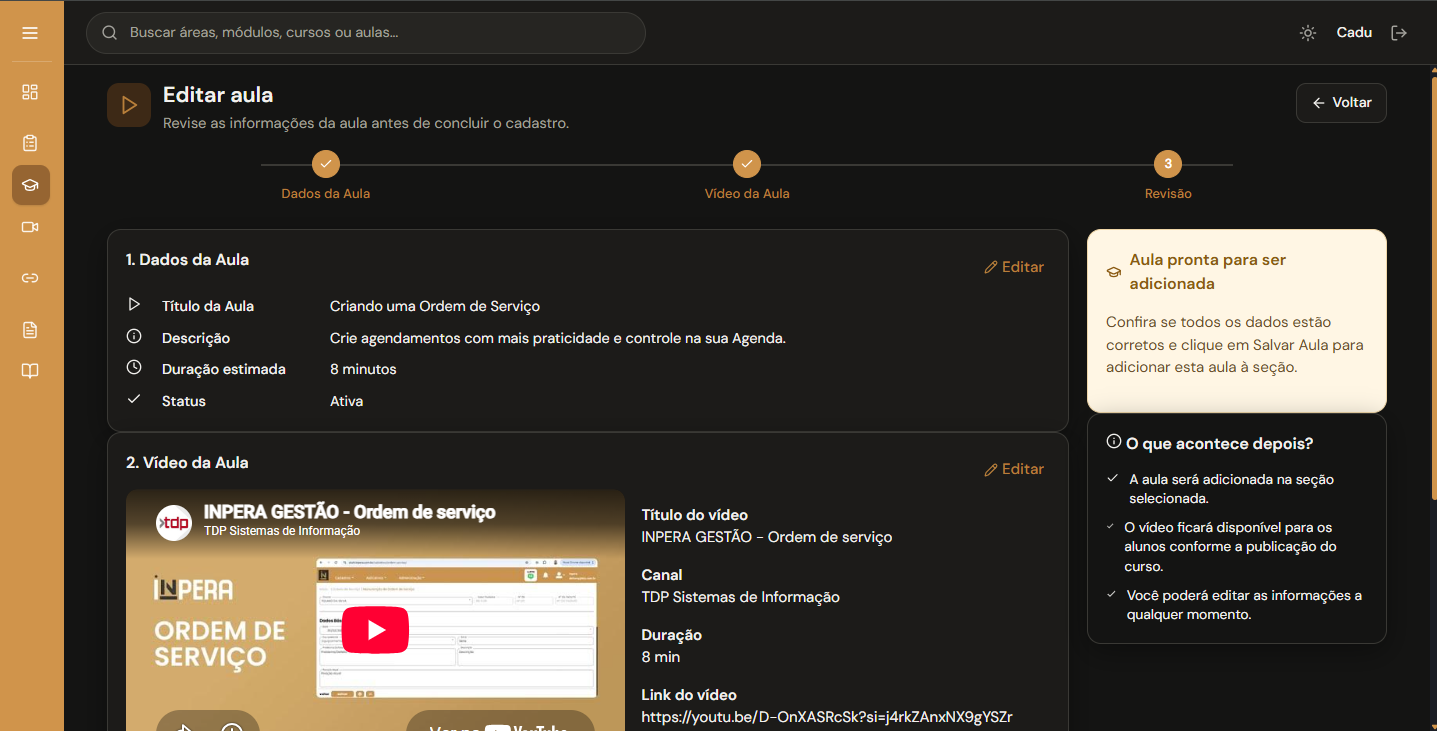Click the channel name TDP Sistemas de Informação in details
This screenshot has height=731, width=1437.
pos(740,597)
